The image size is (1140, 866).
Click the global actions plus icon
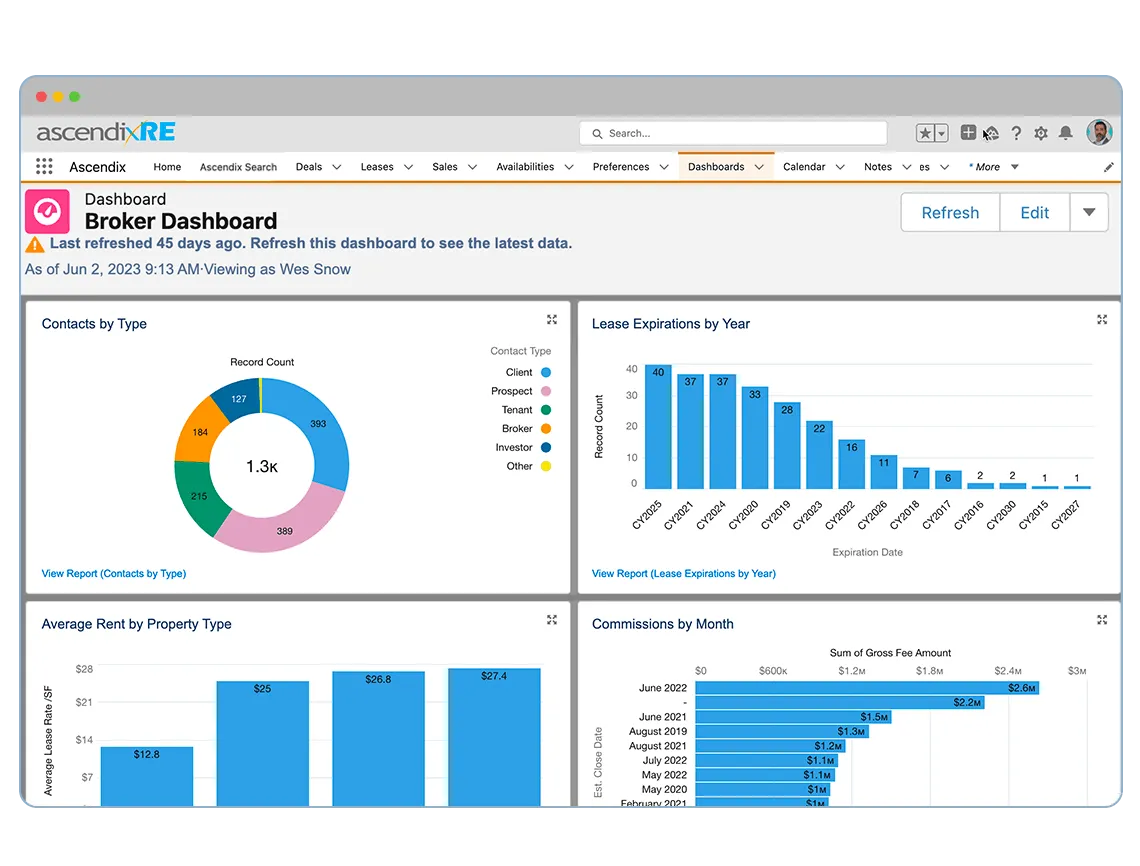point(968,132)
